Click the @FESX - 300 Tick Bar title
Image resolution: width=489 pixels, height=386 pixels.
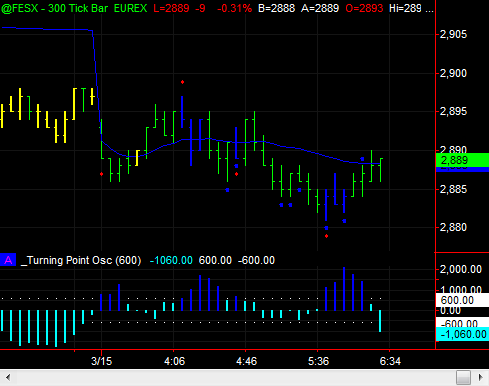click(x=55, y=8)
